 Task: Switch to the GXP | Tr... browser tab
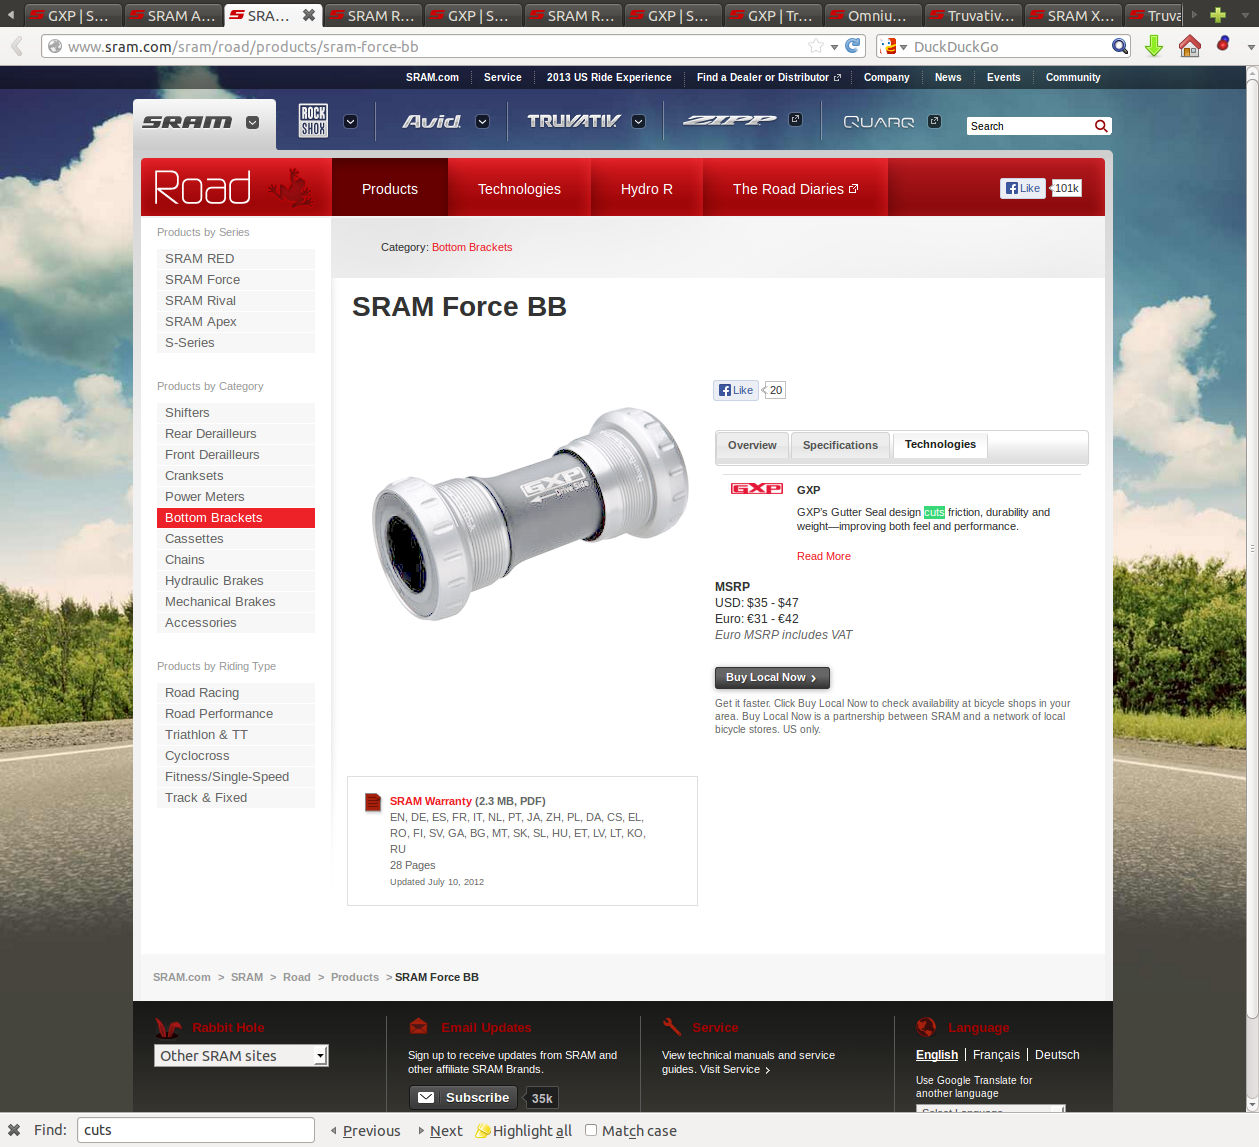coord(773,15)
